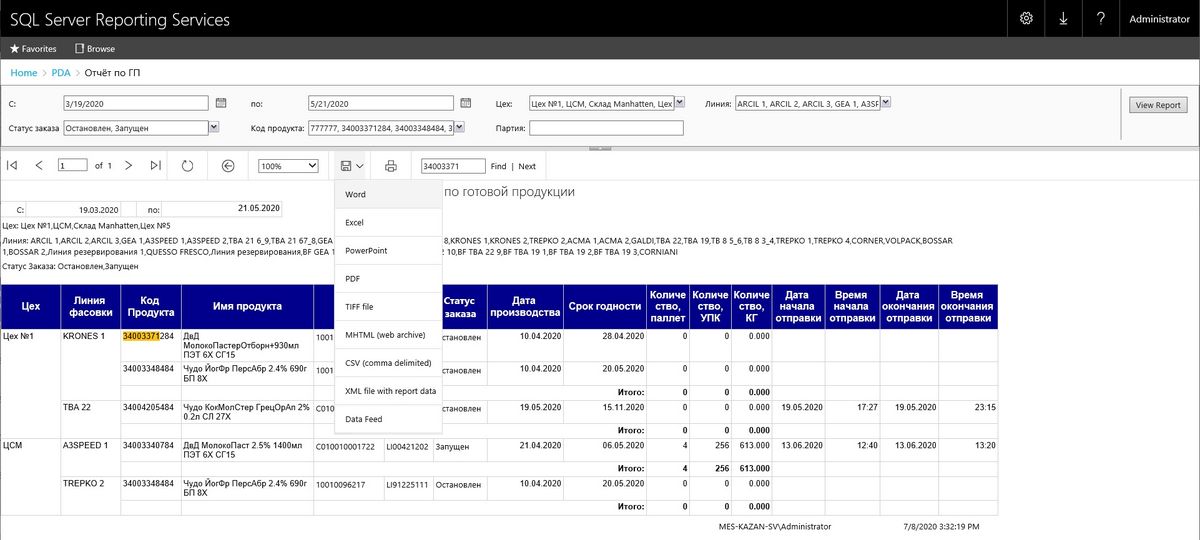This screenshot has width=1200, height=540.
Task: Print the report
Action: (391, 166)
